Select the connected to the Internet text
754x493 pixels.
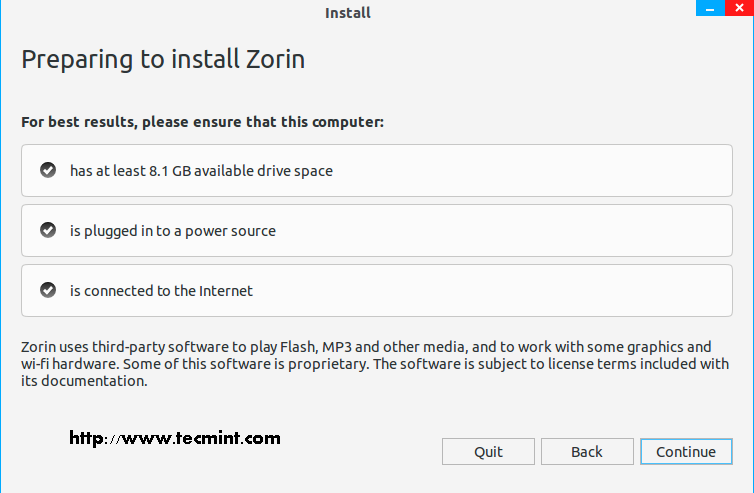(161, 291)
